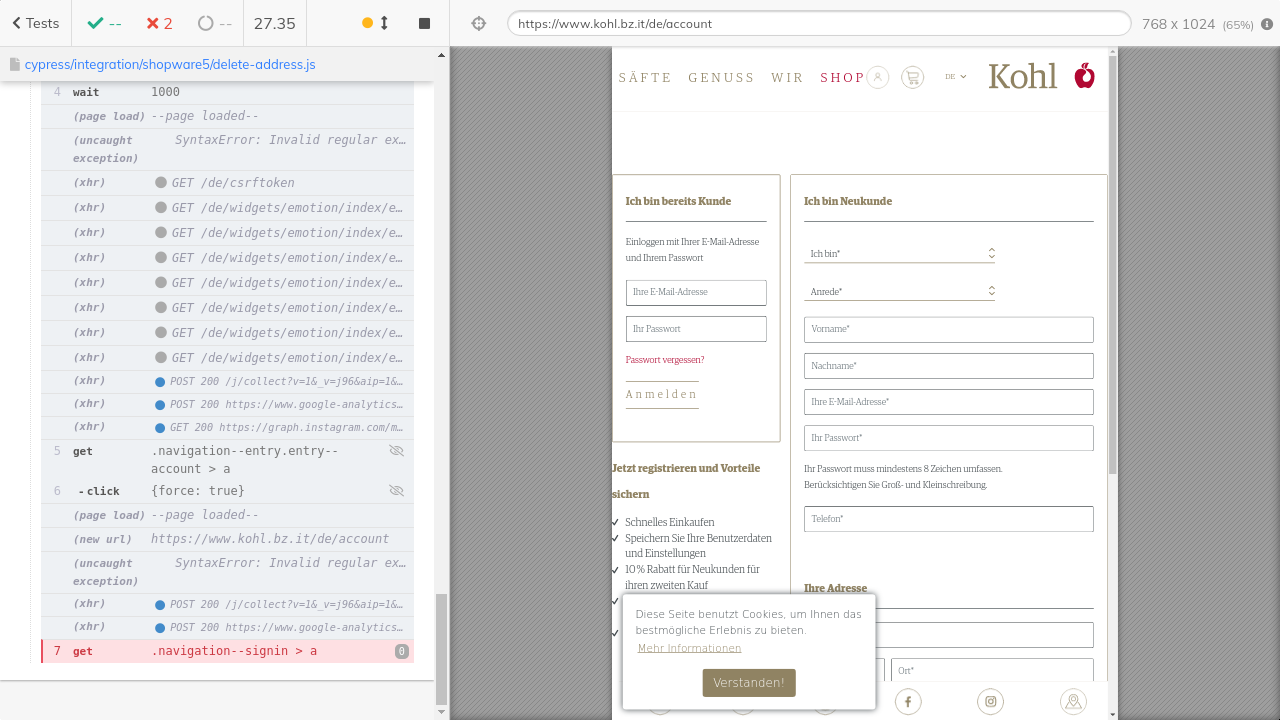Toggle the auto-scrolling arrows icon
The image size is (1280, 720).
[x=384, y=23]
